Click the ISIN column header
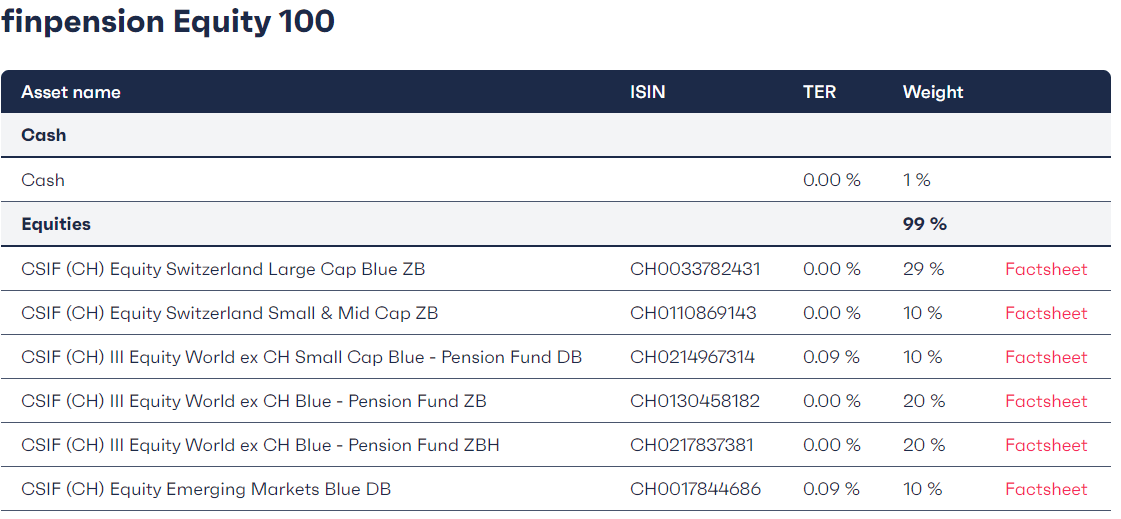This screenshot has width=1121, height=519. [x=648, y=92]
